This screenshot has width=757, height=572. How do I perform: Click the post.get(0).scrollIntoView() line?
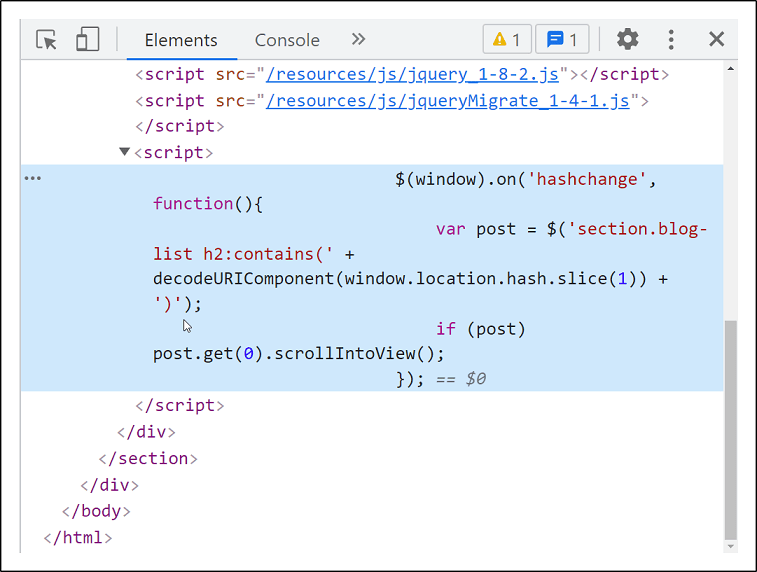click(298, 354)
